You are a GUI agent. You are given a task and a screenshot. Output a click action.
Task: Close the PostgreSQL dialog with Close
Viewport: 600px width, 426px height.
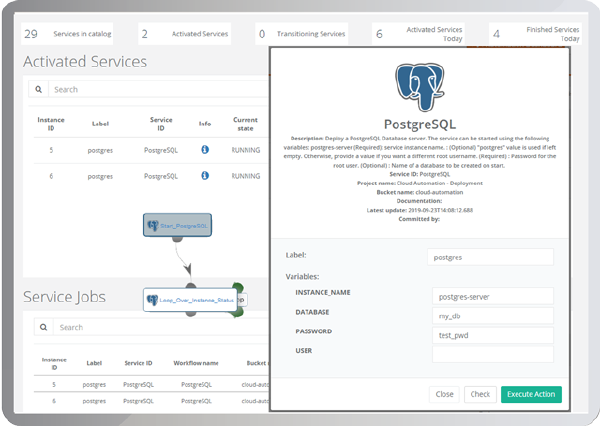pyautogui.click(x=444, y=394)
